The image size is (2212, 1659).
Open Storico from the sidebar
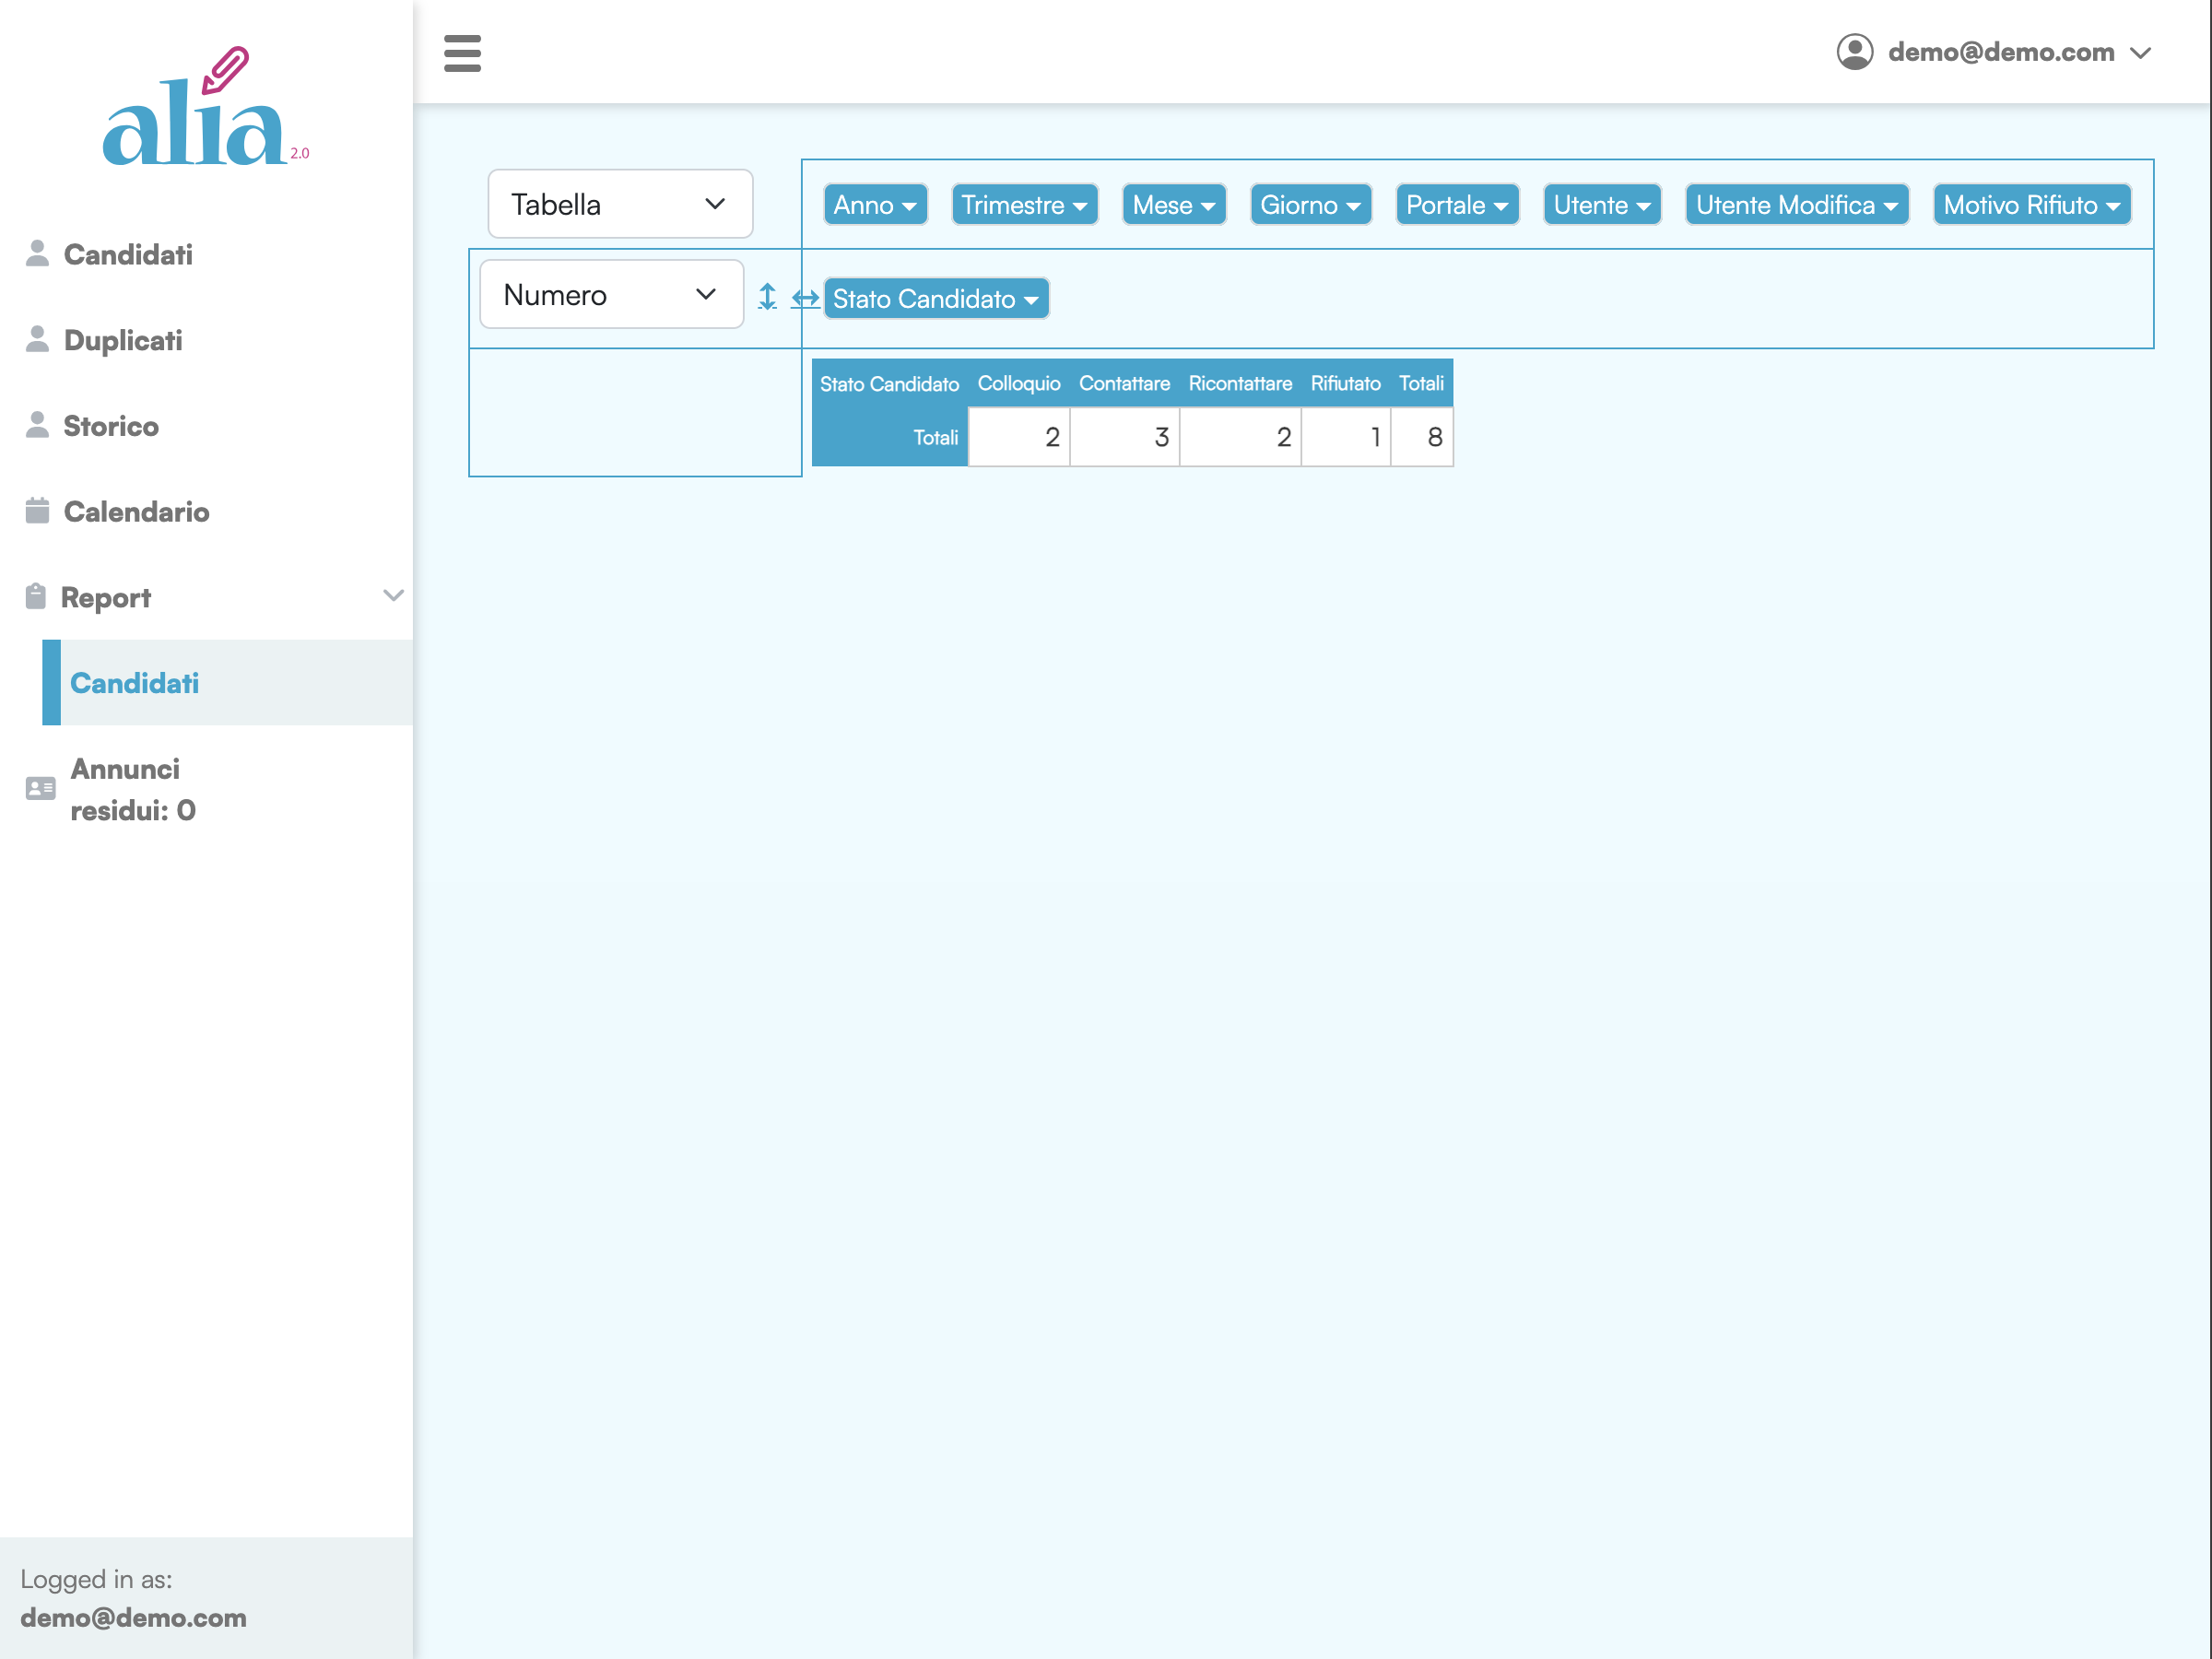[x=111, y=426]
